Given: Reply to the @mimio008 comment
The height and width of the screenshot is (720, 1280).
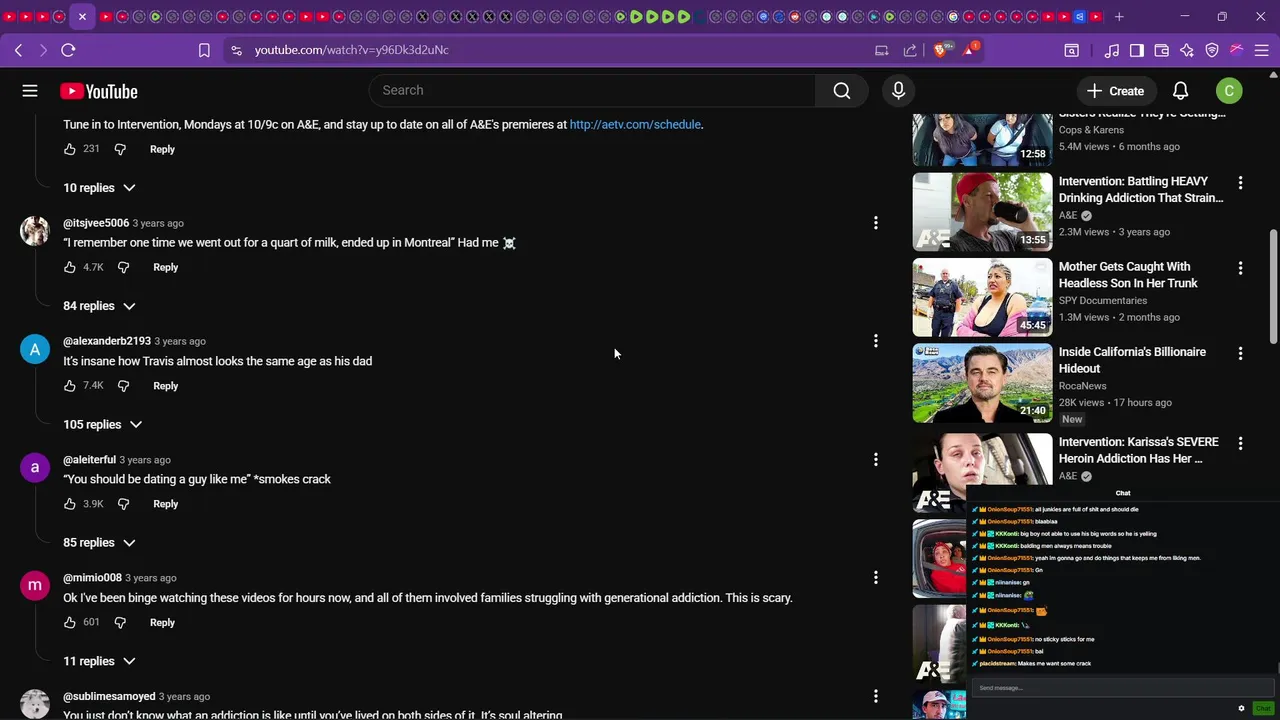Looking at the screenshot, I should [162, 622].
